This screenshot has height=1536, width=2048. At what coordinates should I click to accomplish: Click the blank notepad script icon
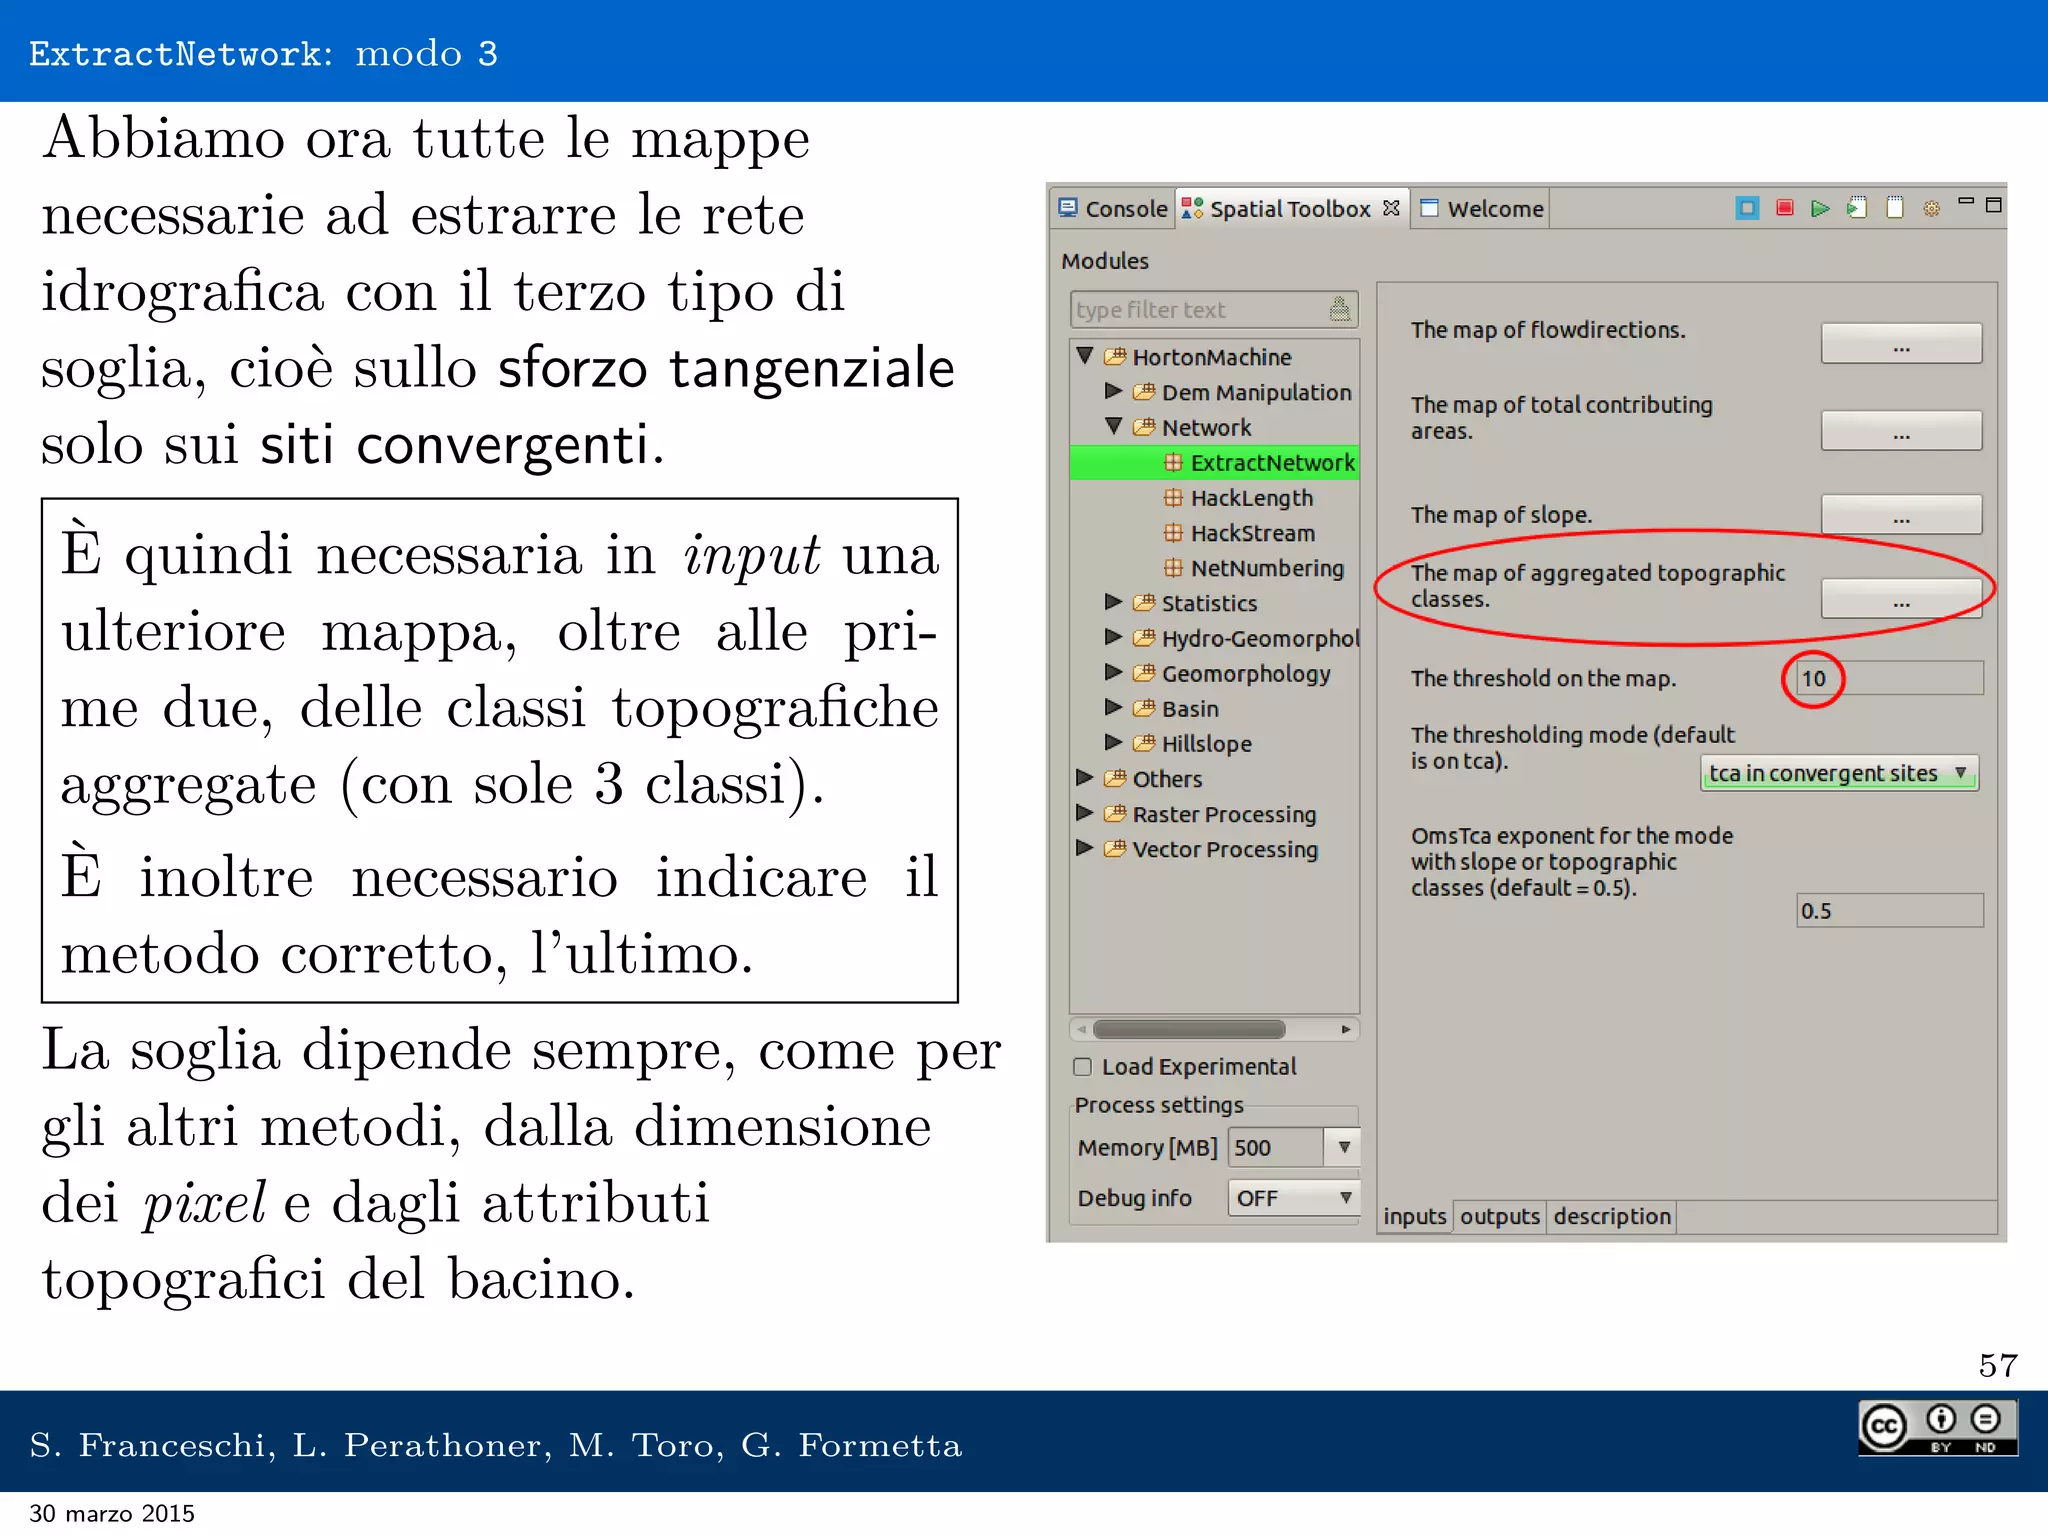point(1894,208)
